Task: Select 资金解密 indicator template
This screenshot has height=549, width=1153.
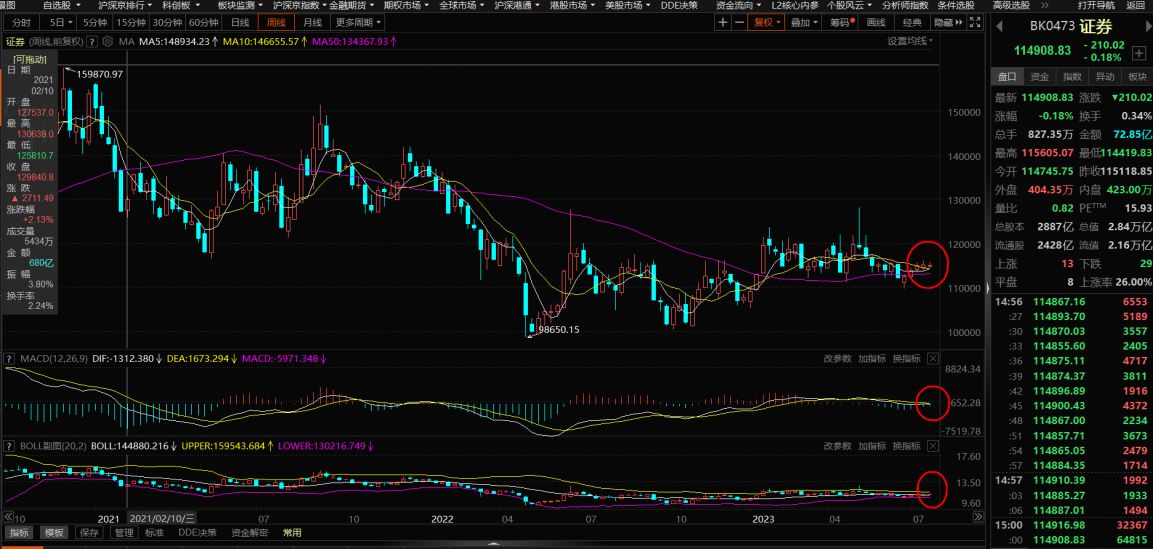Action: click(x=249, y=533)
